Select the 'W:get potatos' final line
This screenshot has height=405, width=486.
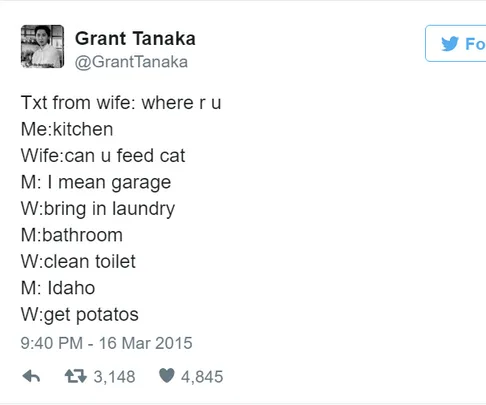(x=80, y=315)
